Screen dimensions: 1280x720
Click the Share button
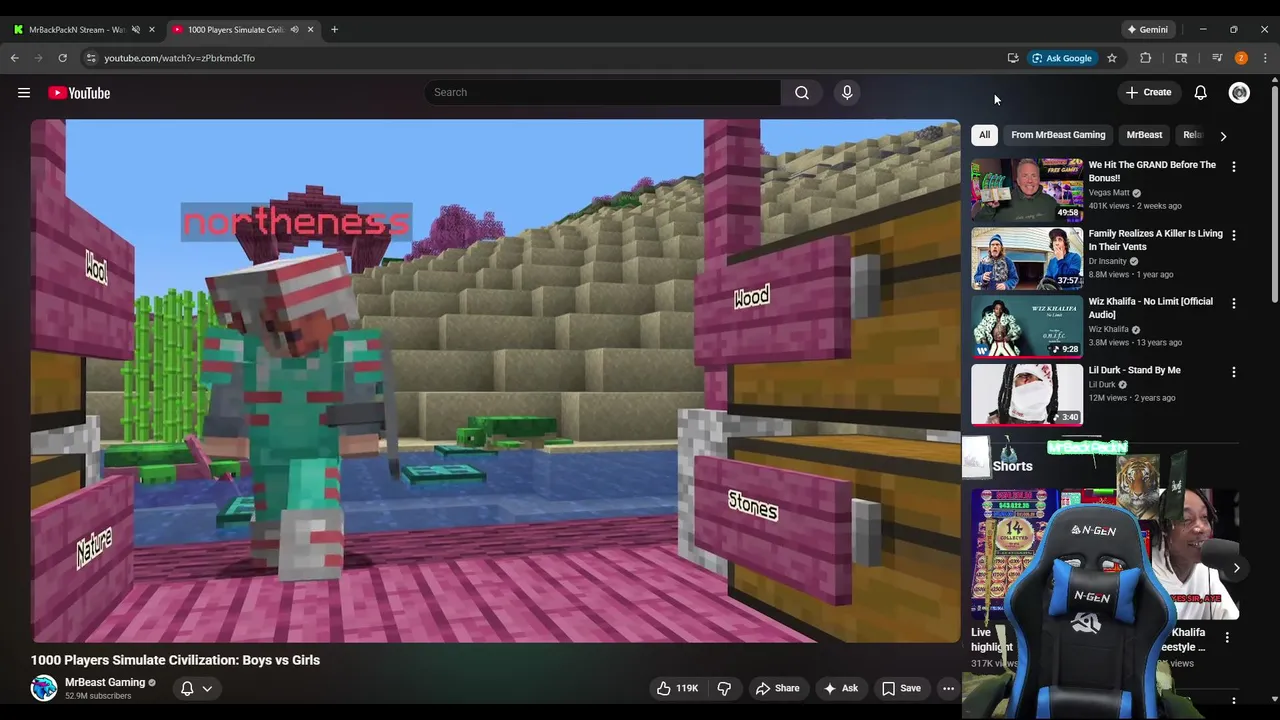[777, 688]
